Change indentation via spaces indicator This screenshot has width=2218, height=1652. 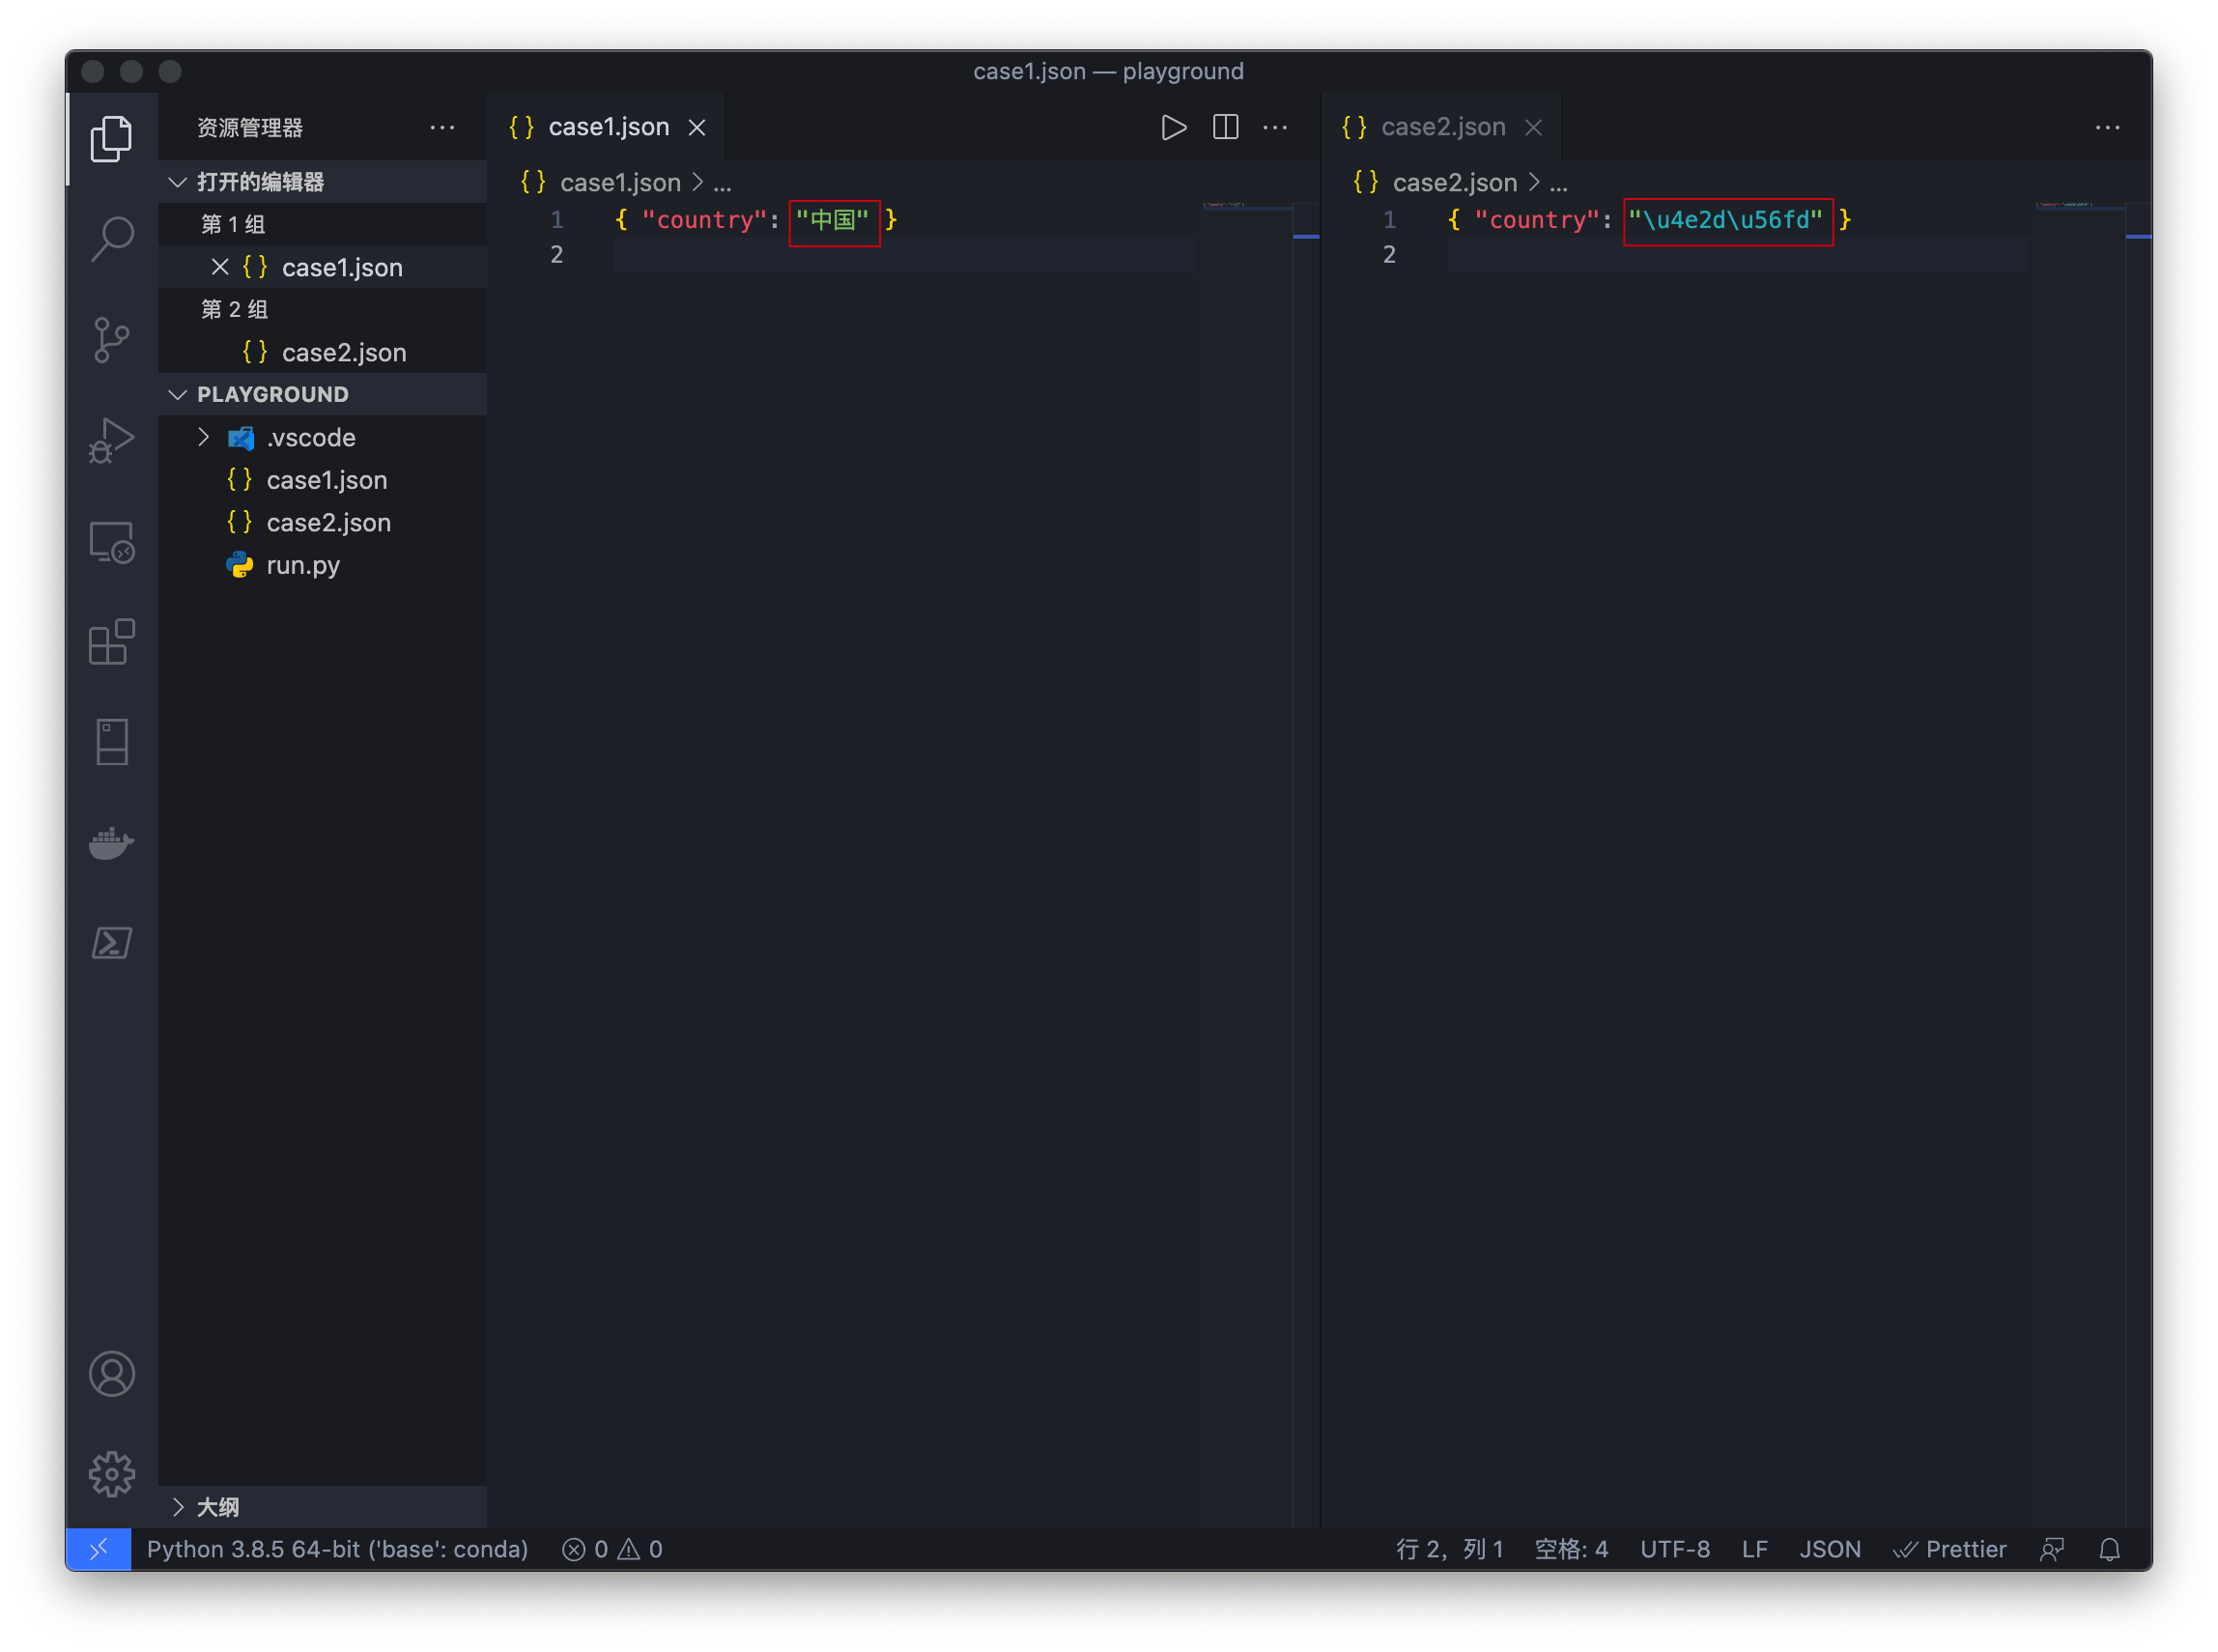pyautogui.click(x=1571, y=1549)
